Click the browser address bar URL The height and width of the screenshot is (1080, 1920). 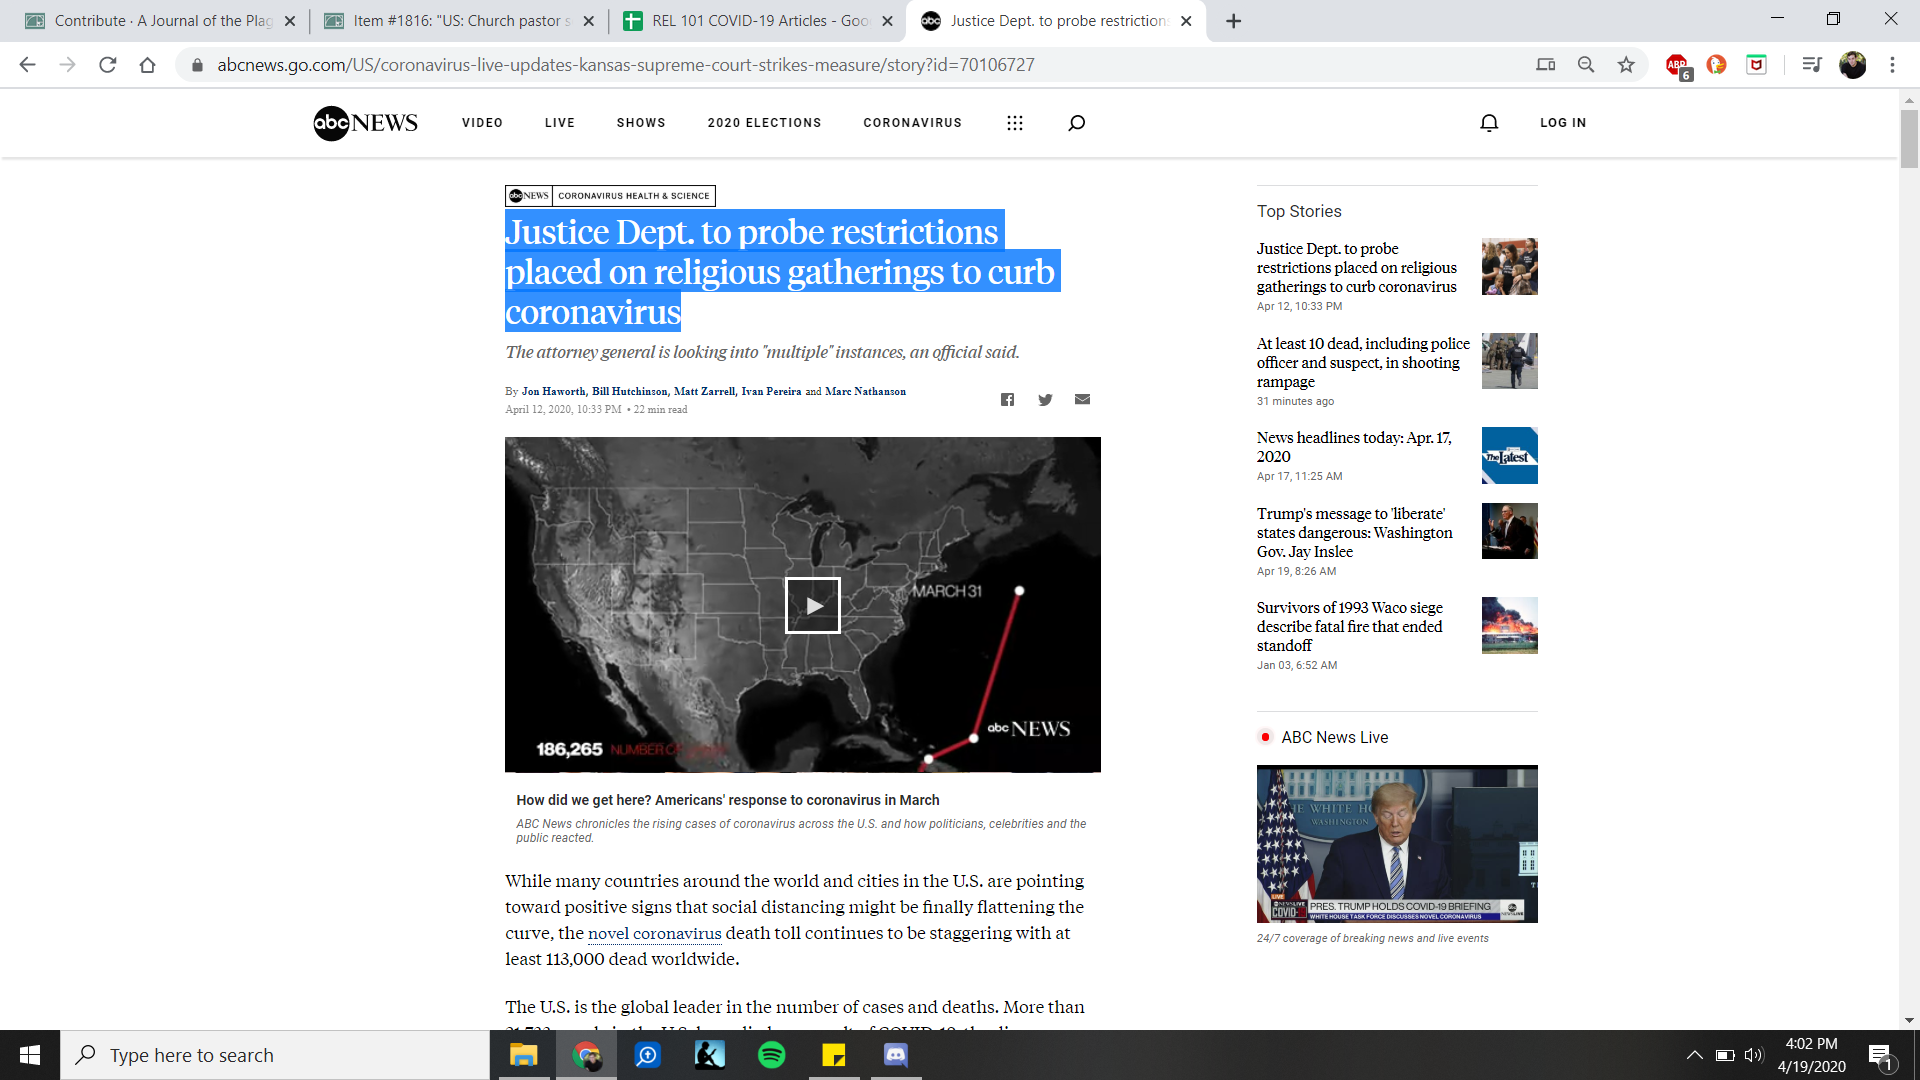[x=625, y=65]
